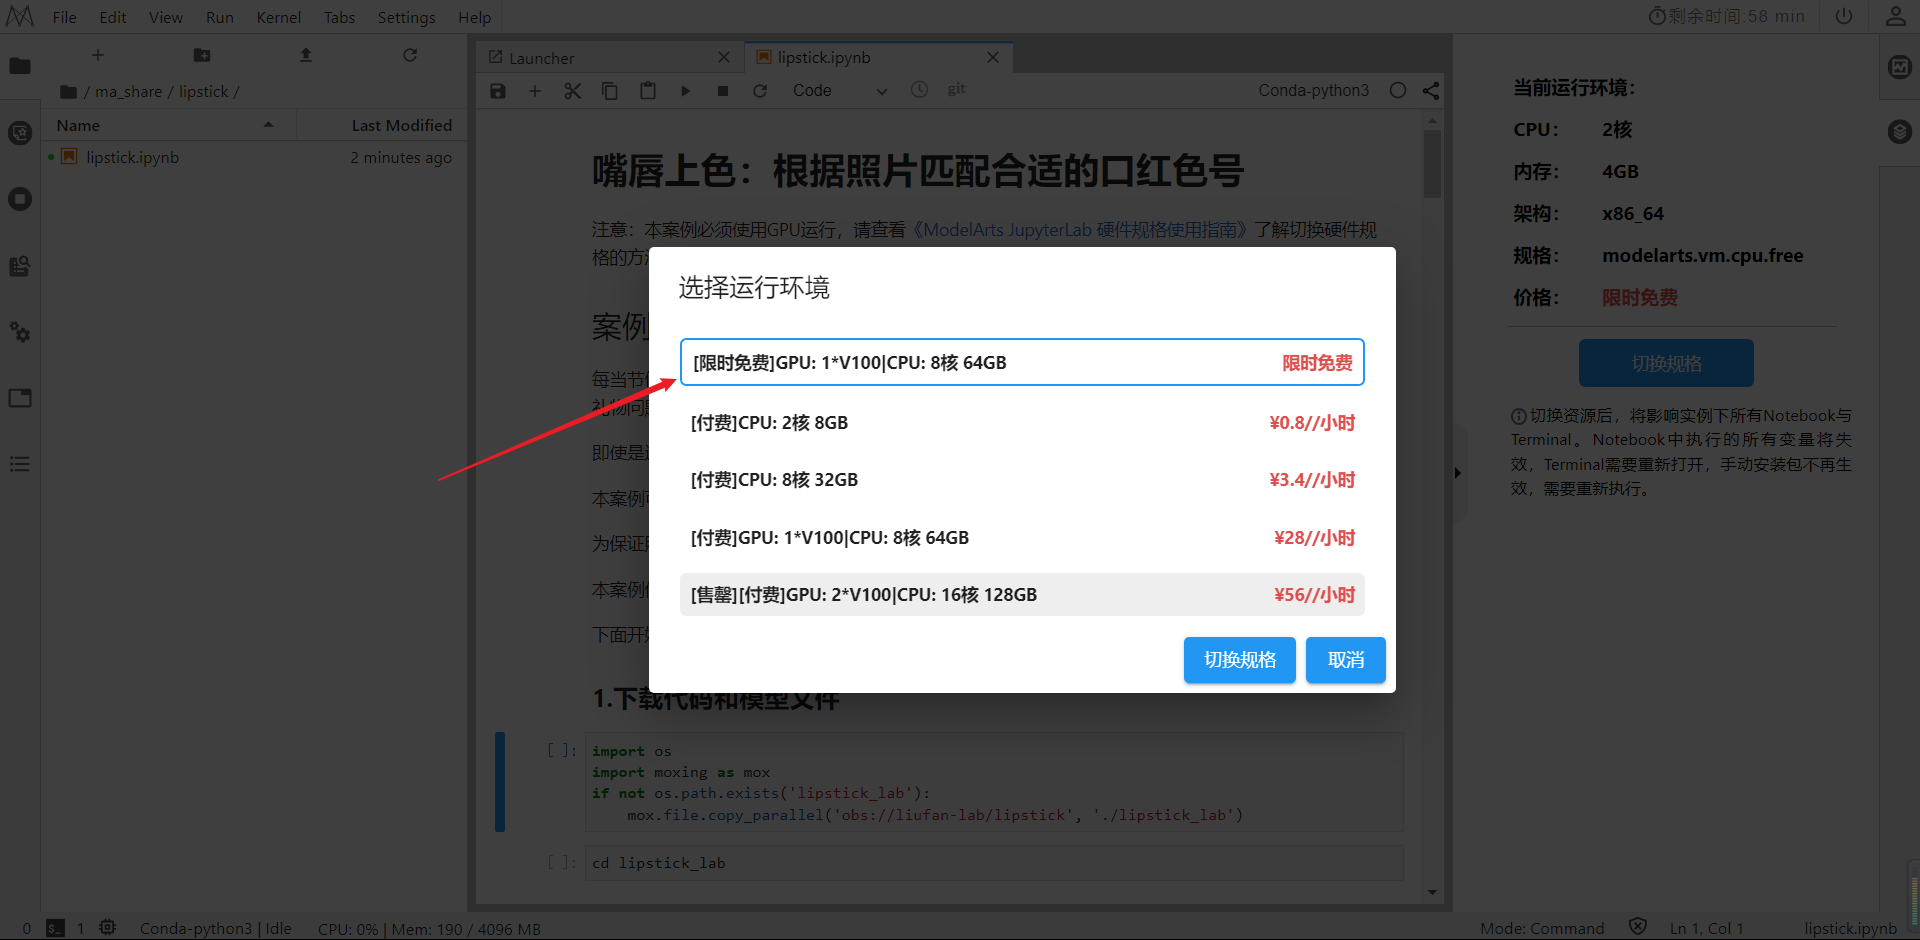The image size is (1920, 940).
Task: Open the running terminals and kernels panel
Action: click(x=20, y=199)
